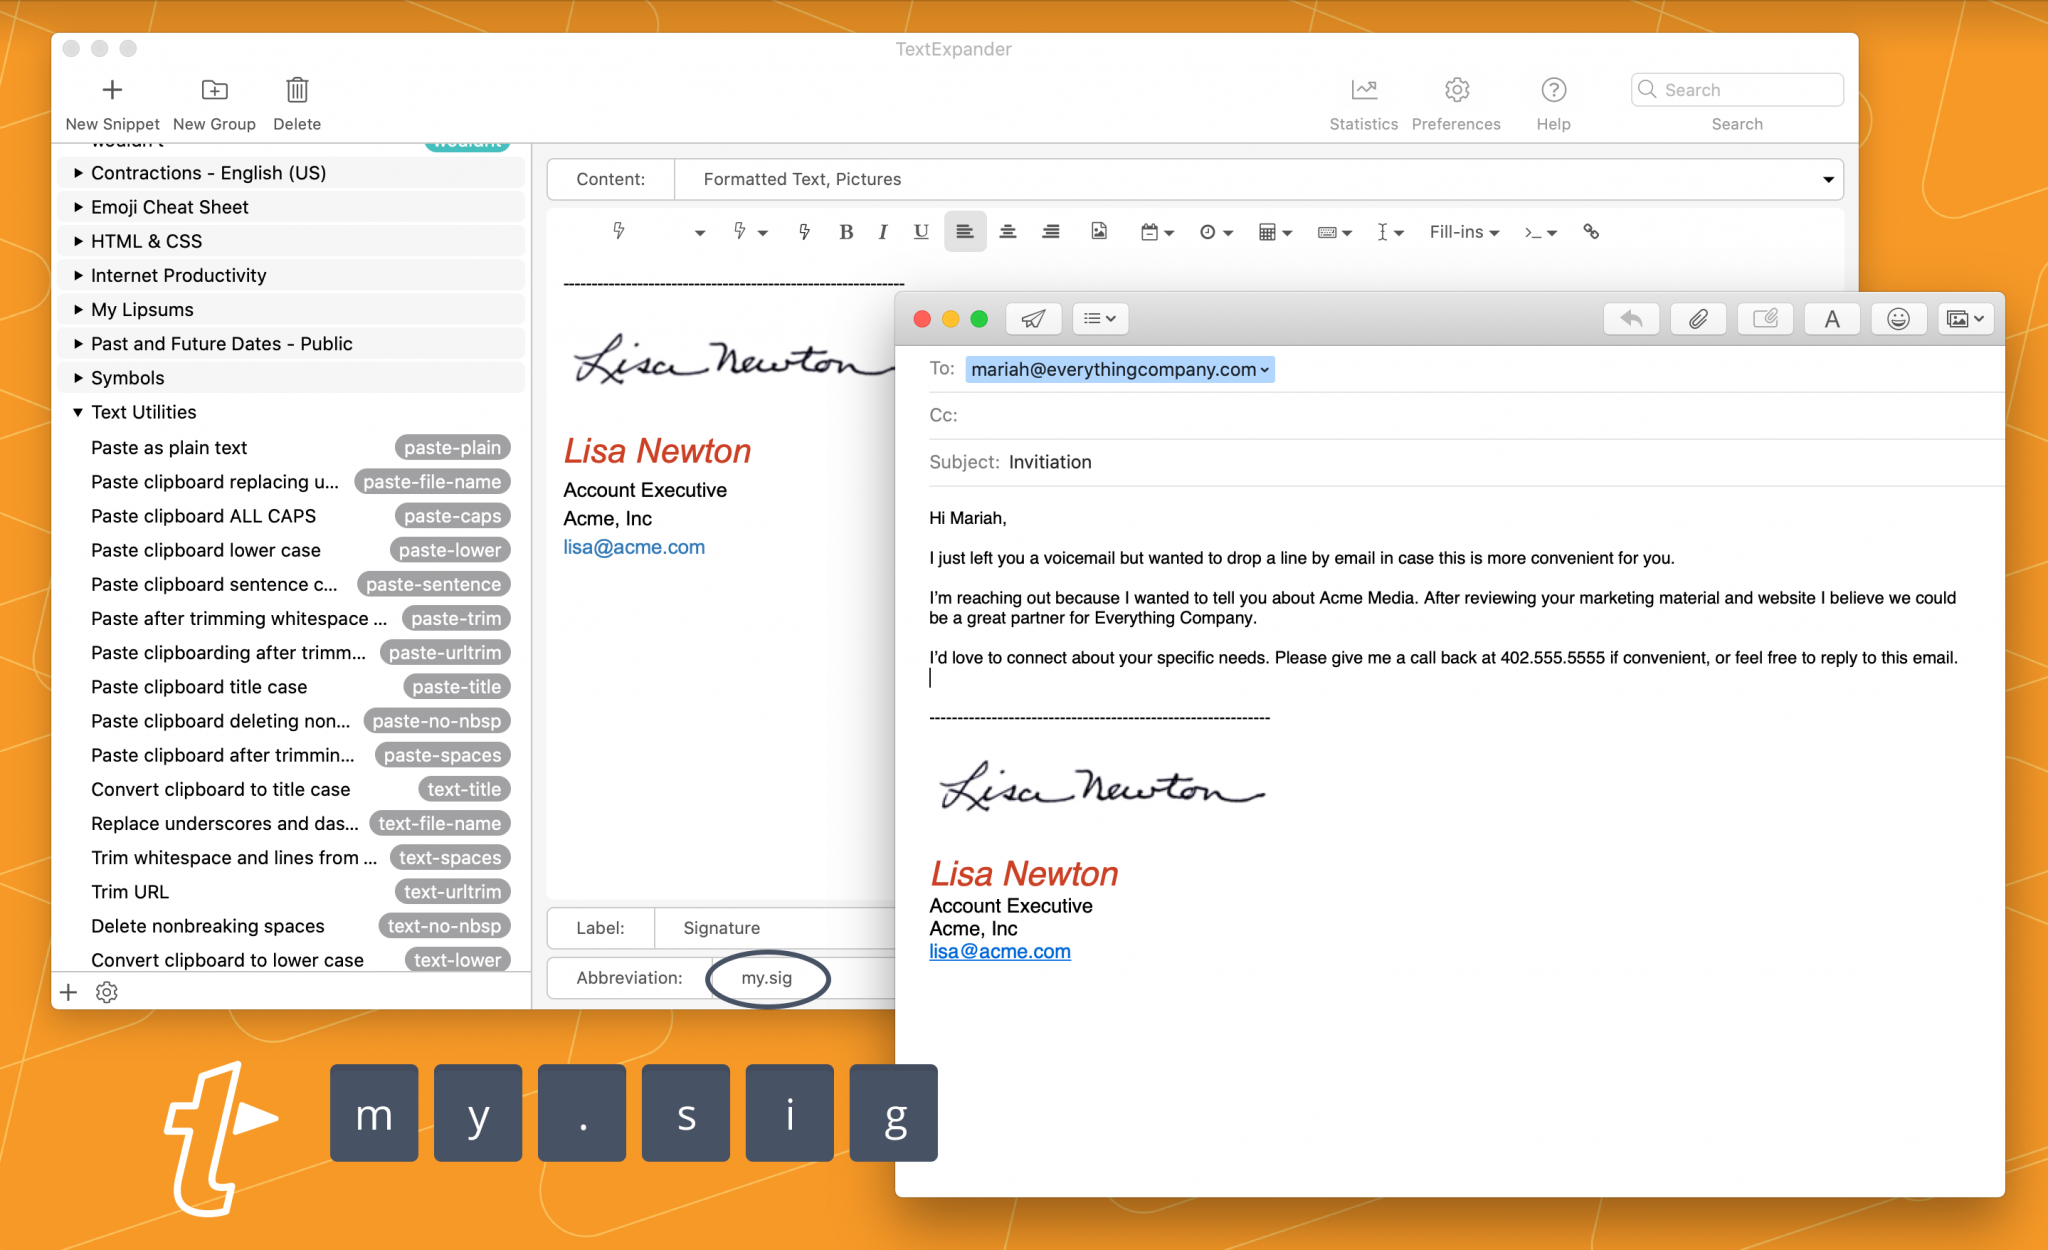Toggle italic formatting in snippet editor

pyautogui.click(x=882, y=232)
